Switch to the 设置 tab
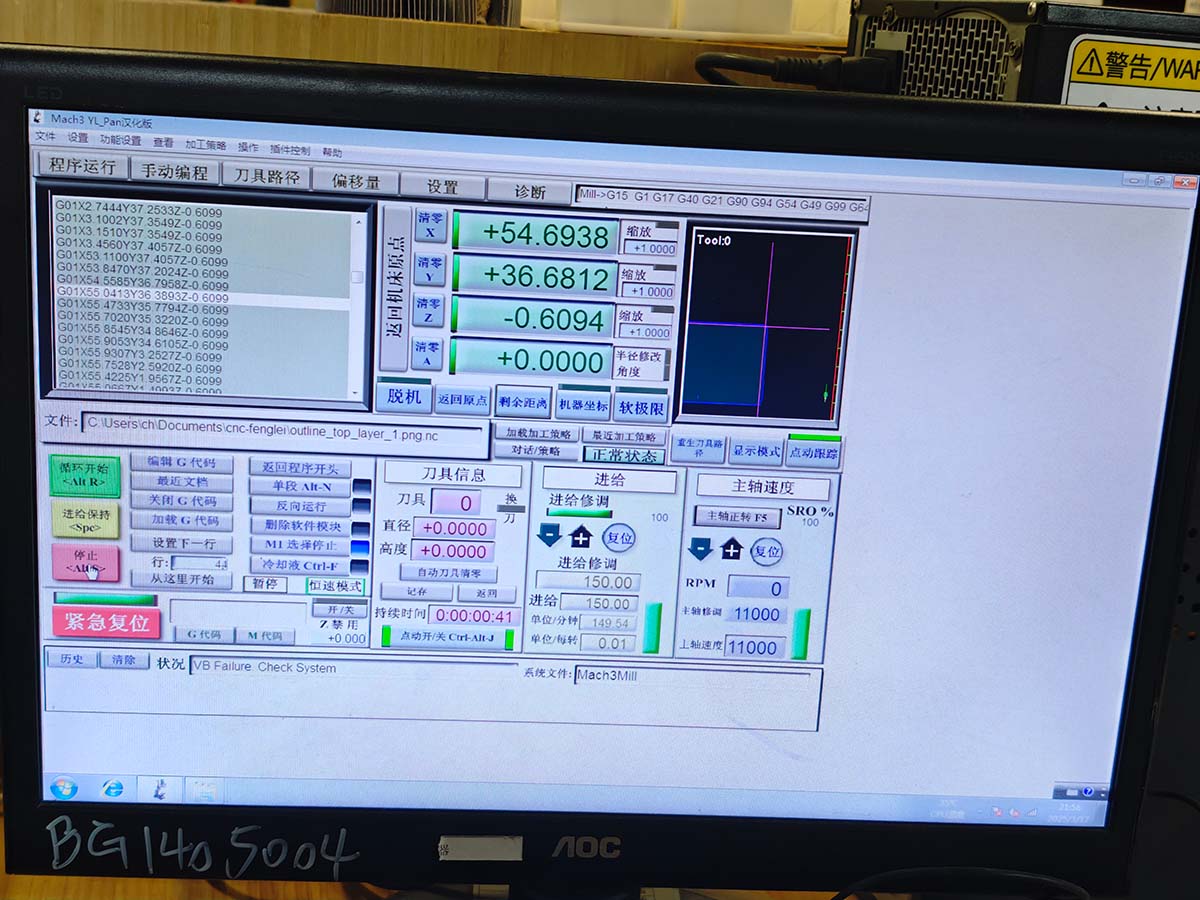 443,186
